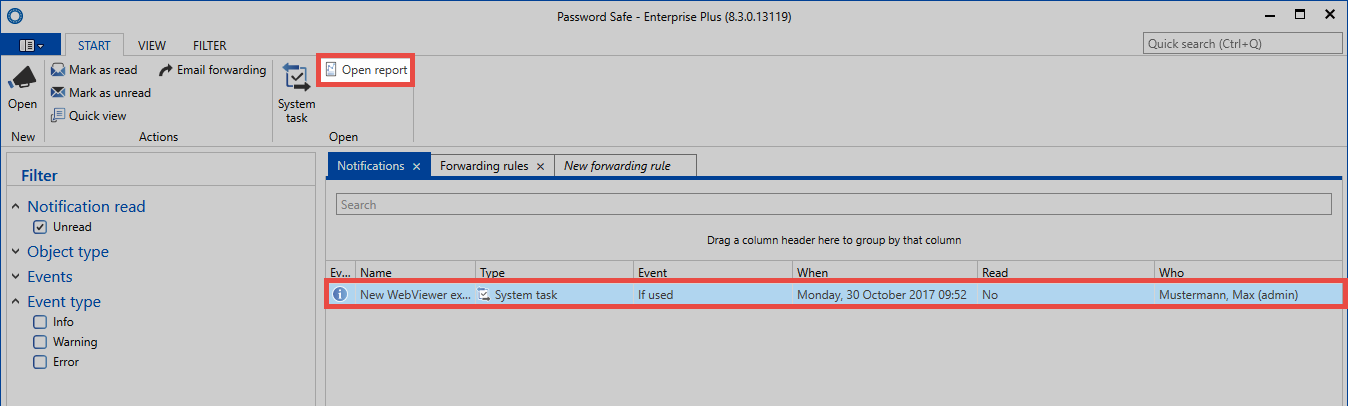Uncheck the Unread filter checkbox
Image resolution: width=1348 pixels, height=406 pixels.
[x=40, y=227]
